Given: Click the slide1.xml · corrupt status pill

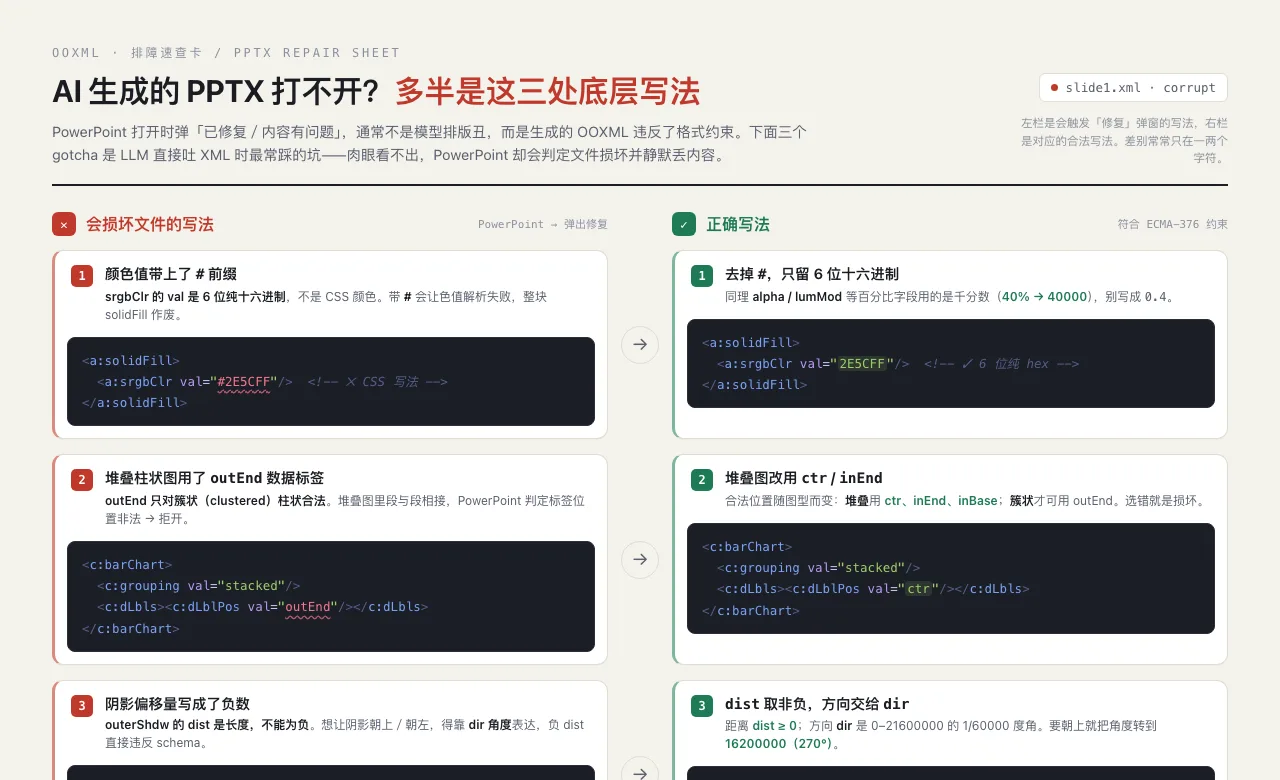Looking at the screenshot, I should 1133,87.
